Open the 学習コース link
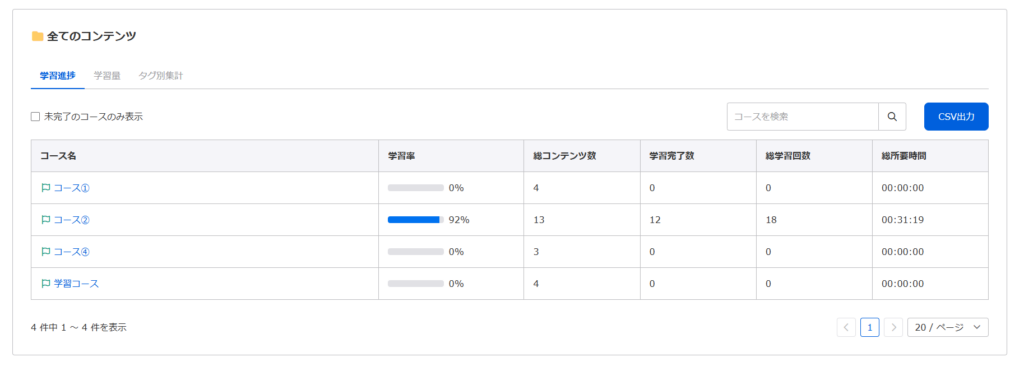 pyautogui.click(x=76, y=283)
